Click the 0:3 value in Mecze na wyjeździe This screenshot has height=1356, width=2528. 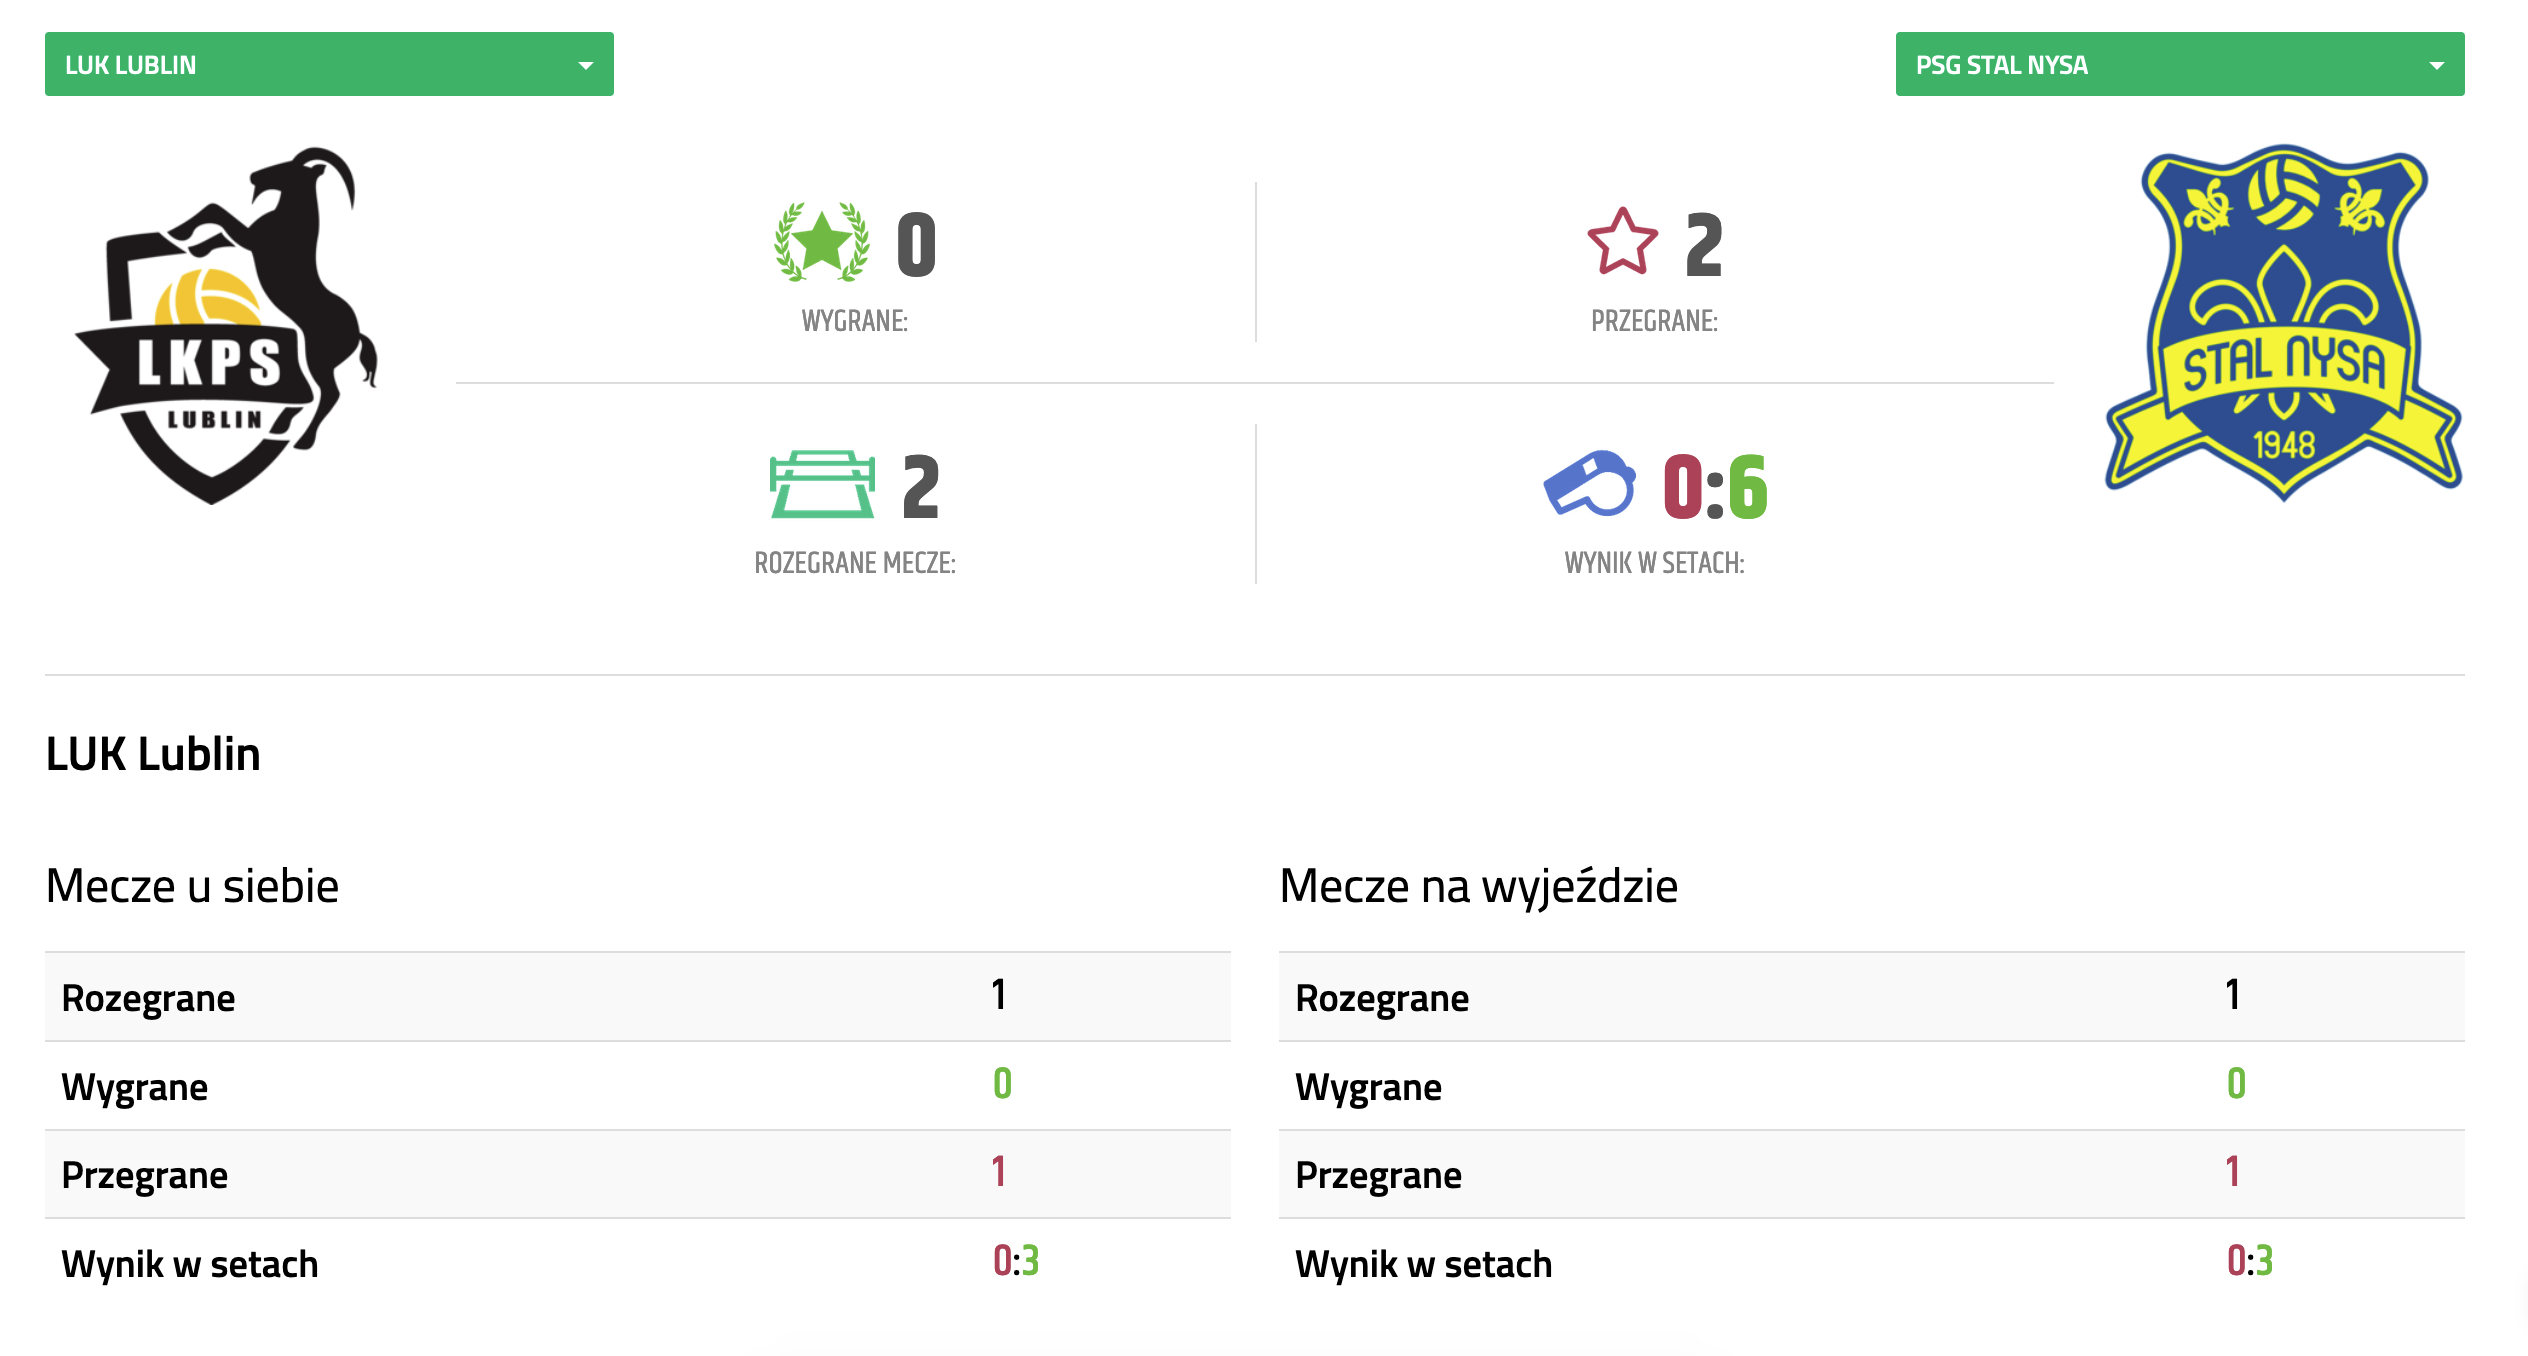[2250, 1261]
